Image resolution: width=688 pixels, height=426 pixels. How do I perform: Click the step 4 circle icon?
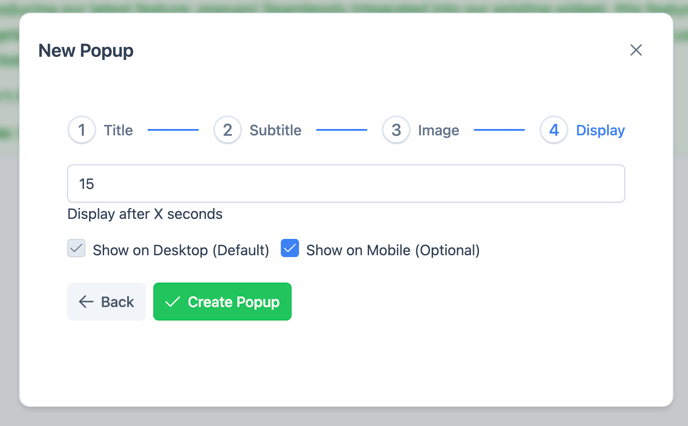(x=554, y=130)
